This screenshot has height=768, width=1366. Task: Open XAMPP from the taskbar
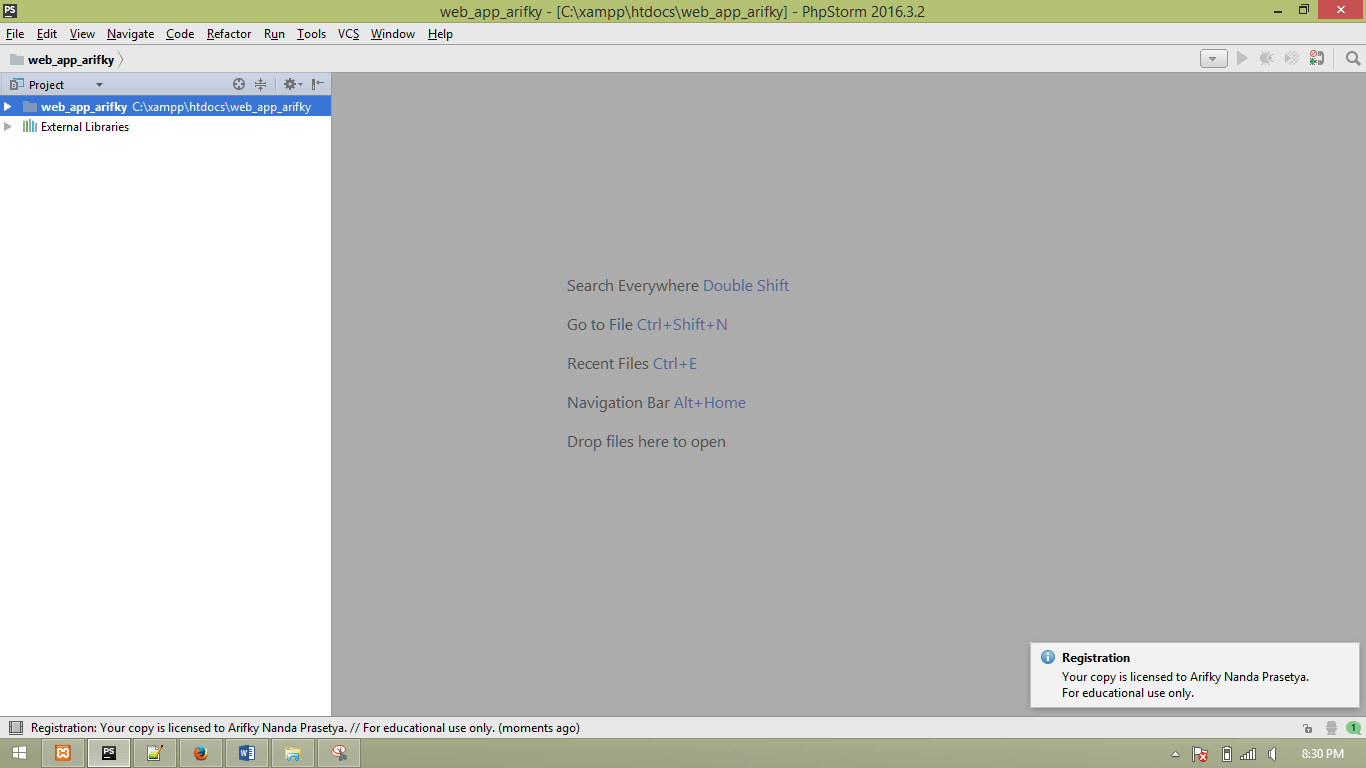[x=63, y=753]
